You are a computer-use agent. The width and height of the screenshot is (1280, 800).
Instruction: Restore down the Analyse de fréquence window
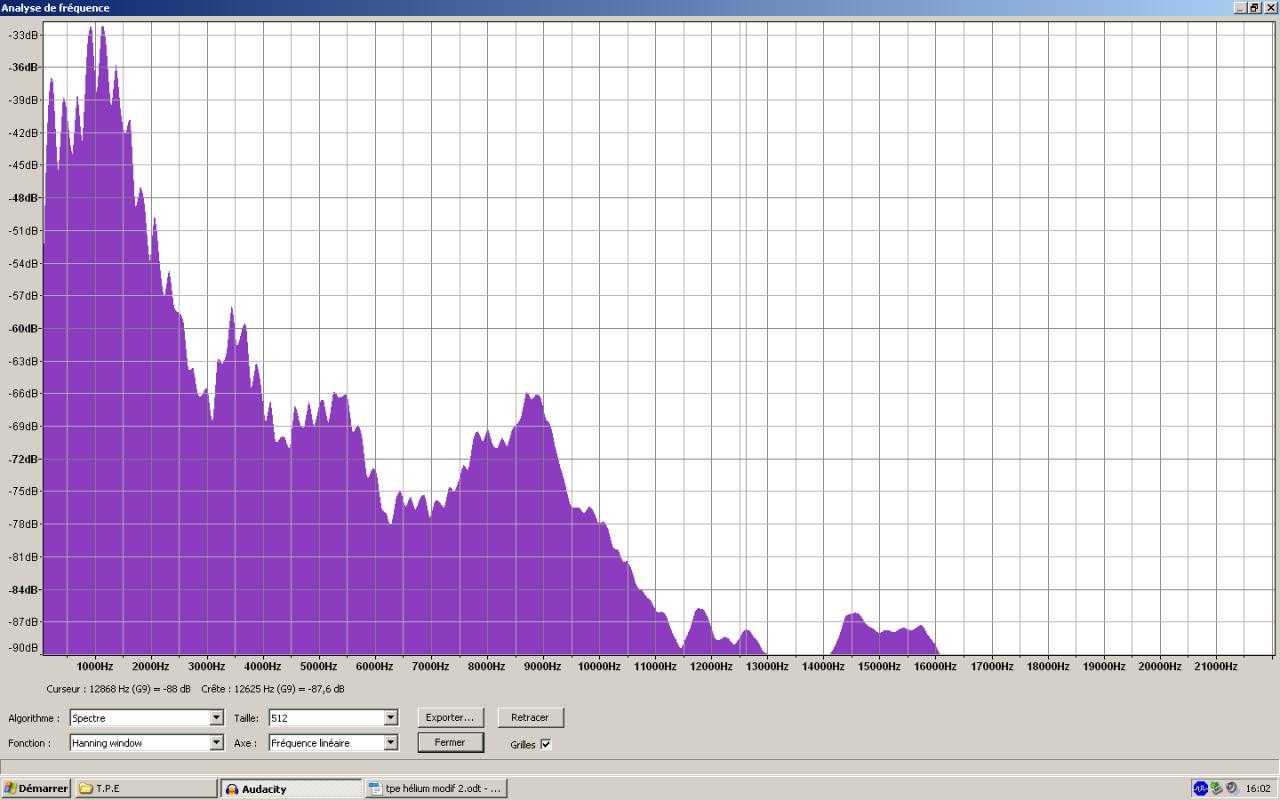pyautogui.click(x=1254, y=7)
